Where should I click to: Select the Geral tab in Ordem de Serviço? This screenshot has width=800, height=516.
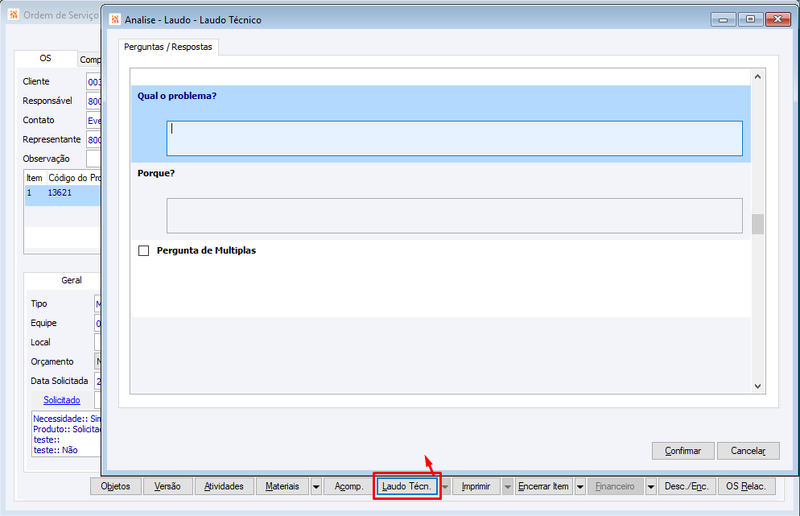(x=71, y=280)
